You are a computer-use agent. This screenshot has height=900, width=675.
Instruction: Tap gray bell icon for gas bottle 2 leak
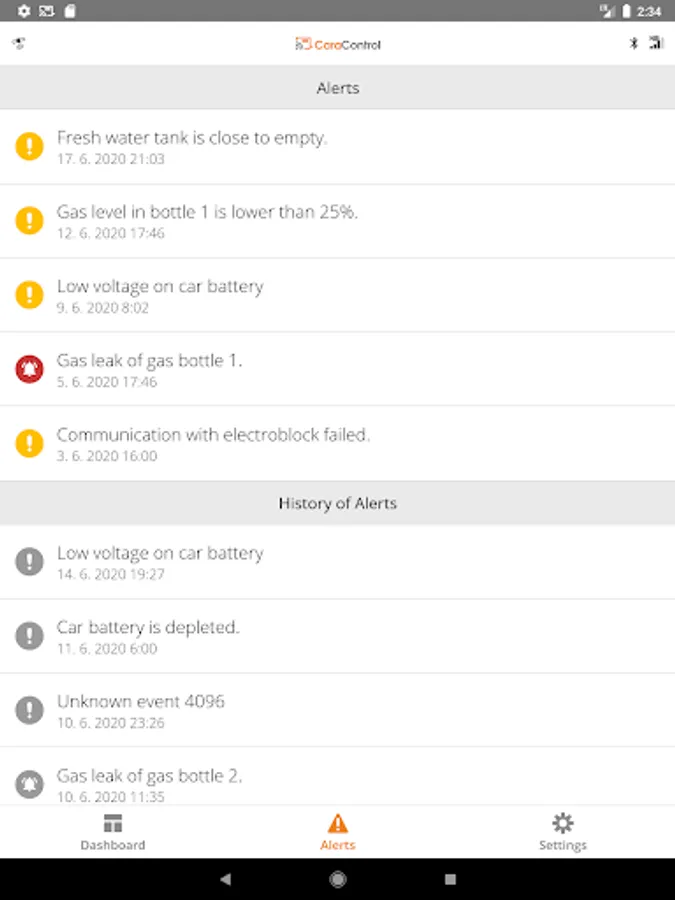click(30, 783)
